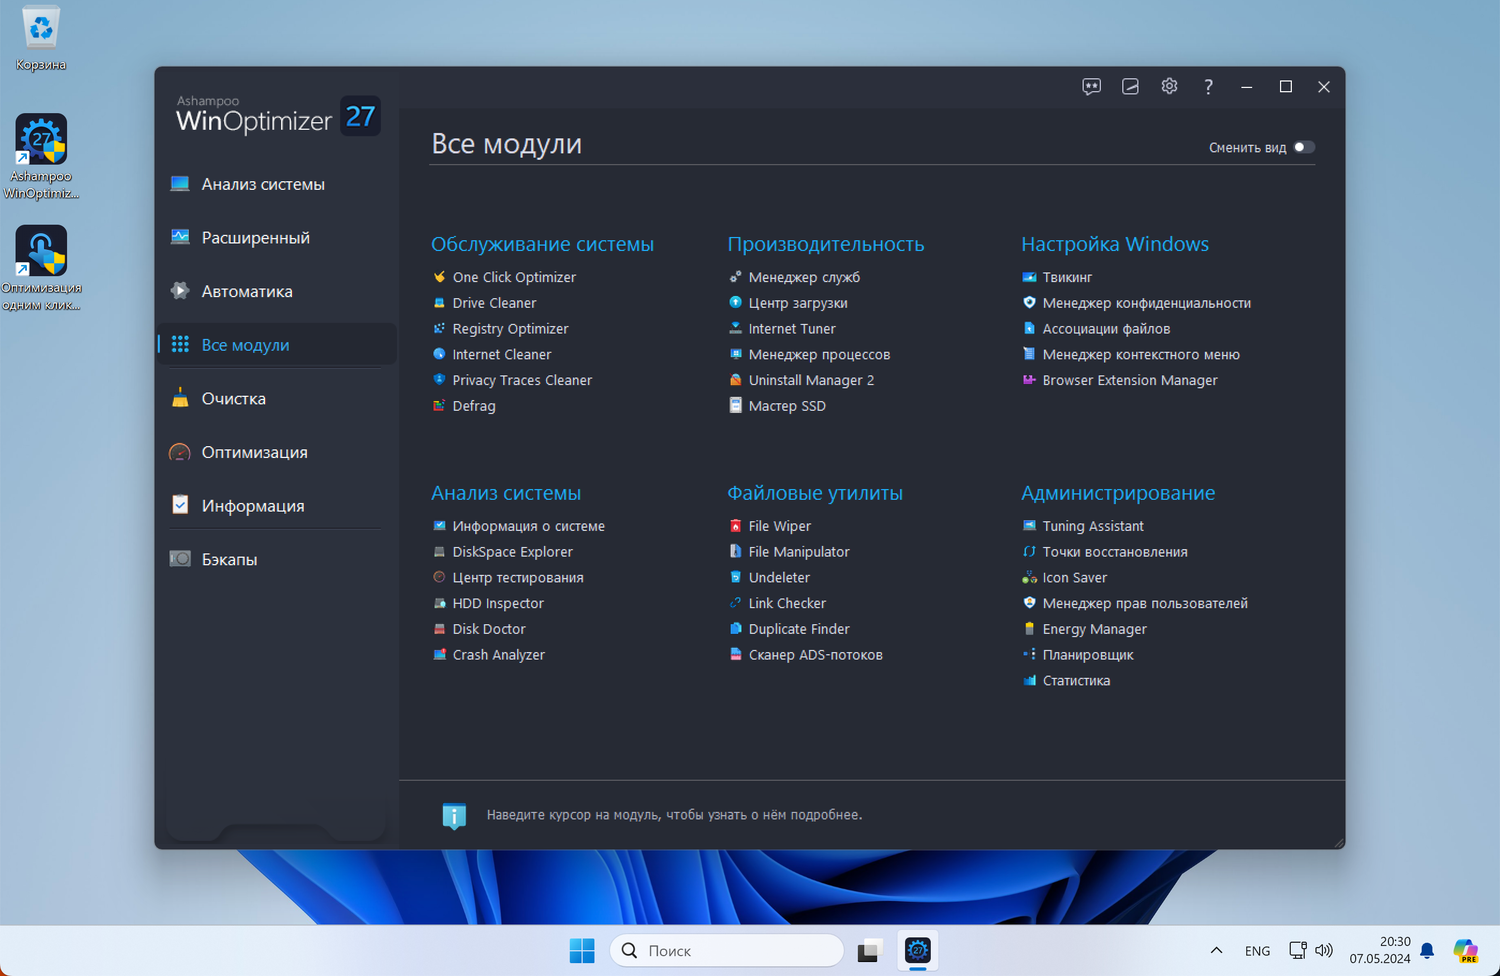The image size is (1500, 976).
Task: Click the Copilot icon in the taskbar
Action: (x=1466, y=950)
